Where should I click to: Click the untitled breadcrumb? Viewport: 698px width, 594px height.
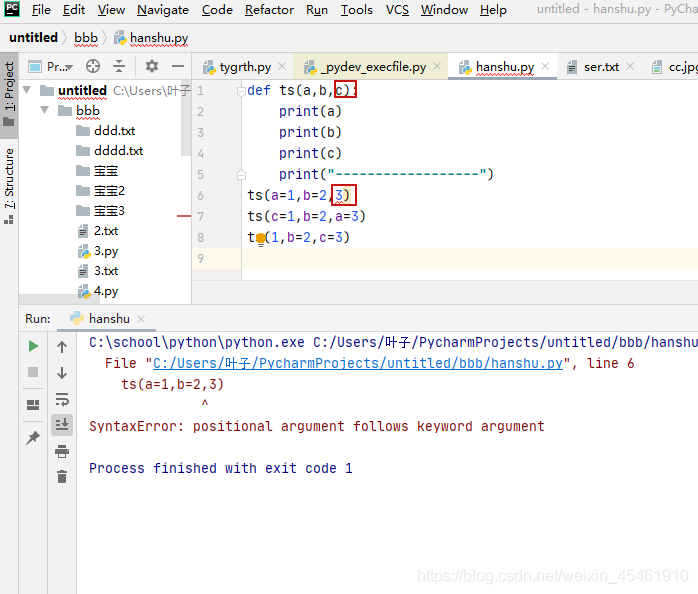33,37
